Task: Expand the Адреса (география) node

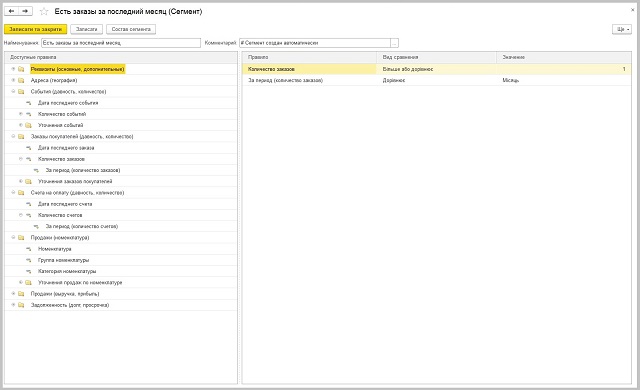Action: tap(13, 80)
